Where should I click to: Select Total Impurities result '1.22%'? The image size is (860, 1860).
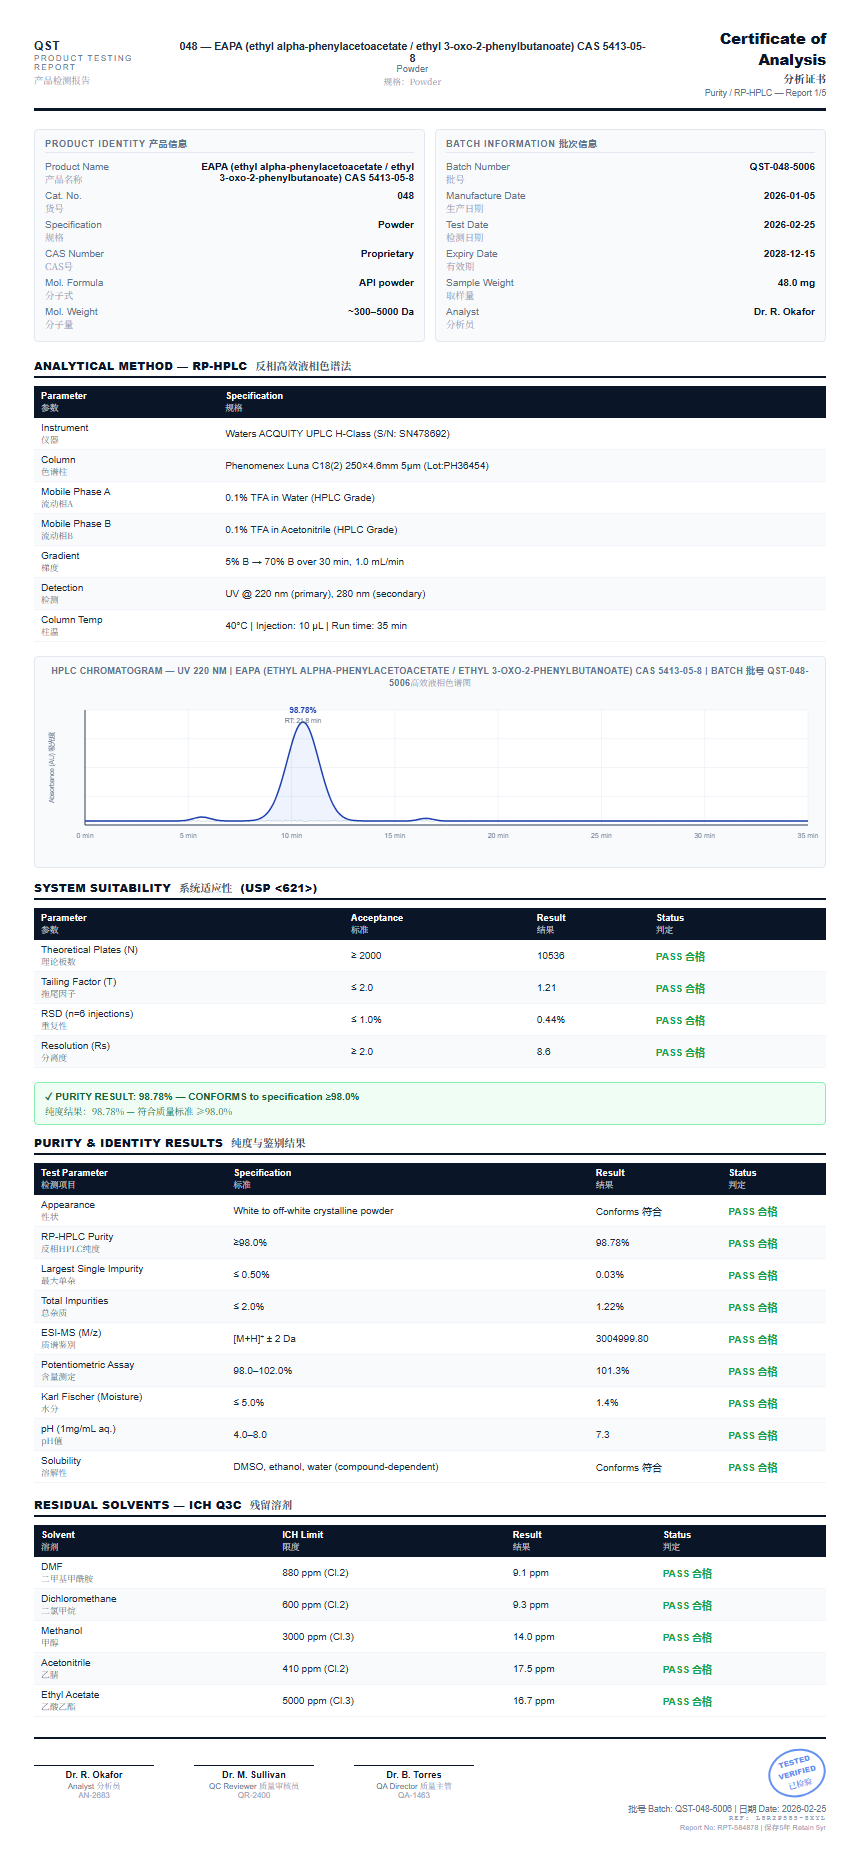pos(610,1307)
